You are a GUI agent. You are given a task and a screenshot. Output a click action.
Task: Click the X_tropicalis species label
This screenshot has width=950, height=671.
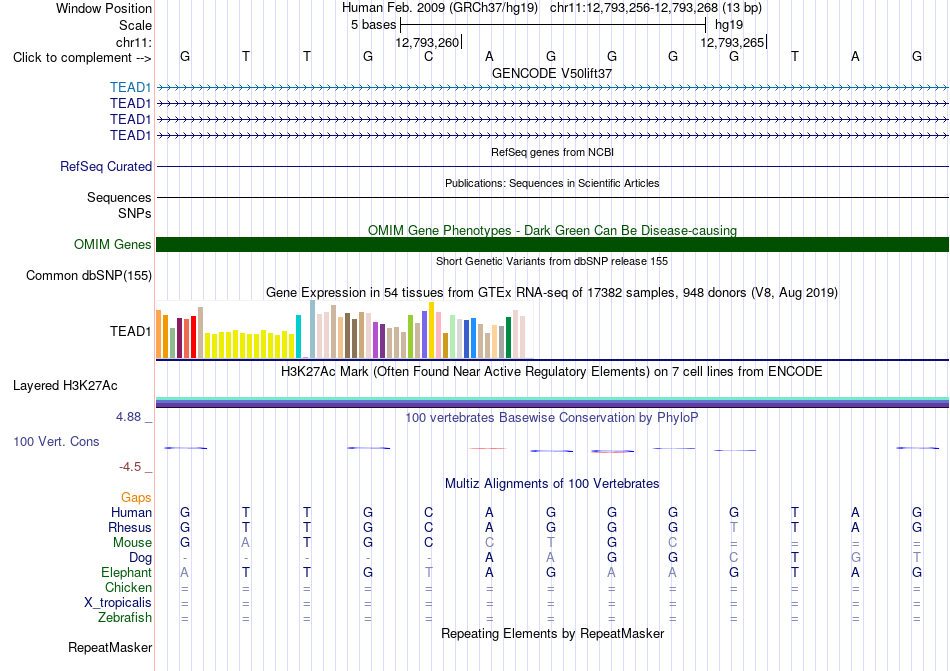[118, 603]
